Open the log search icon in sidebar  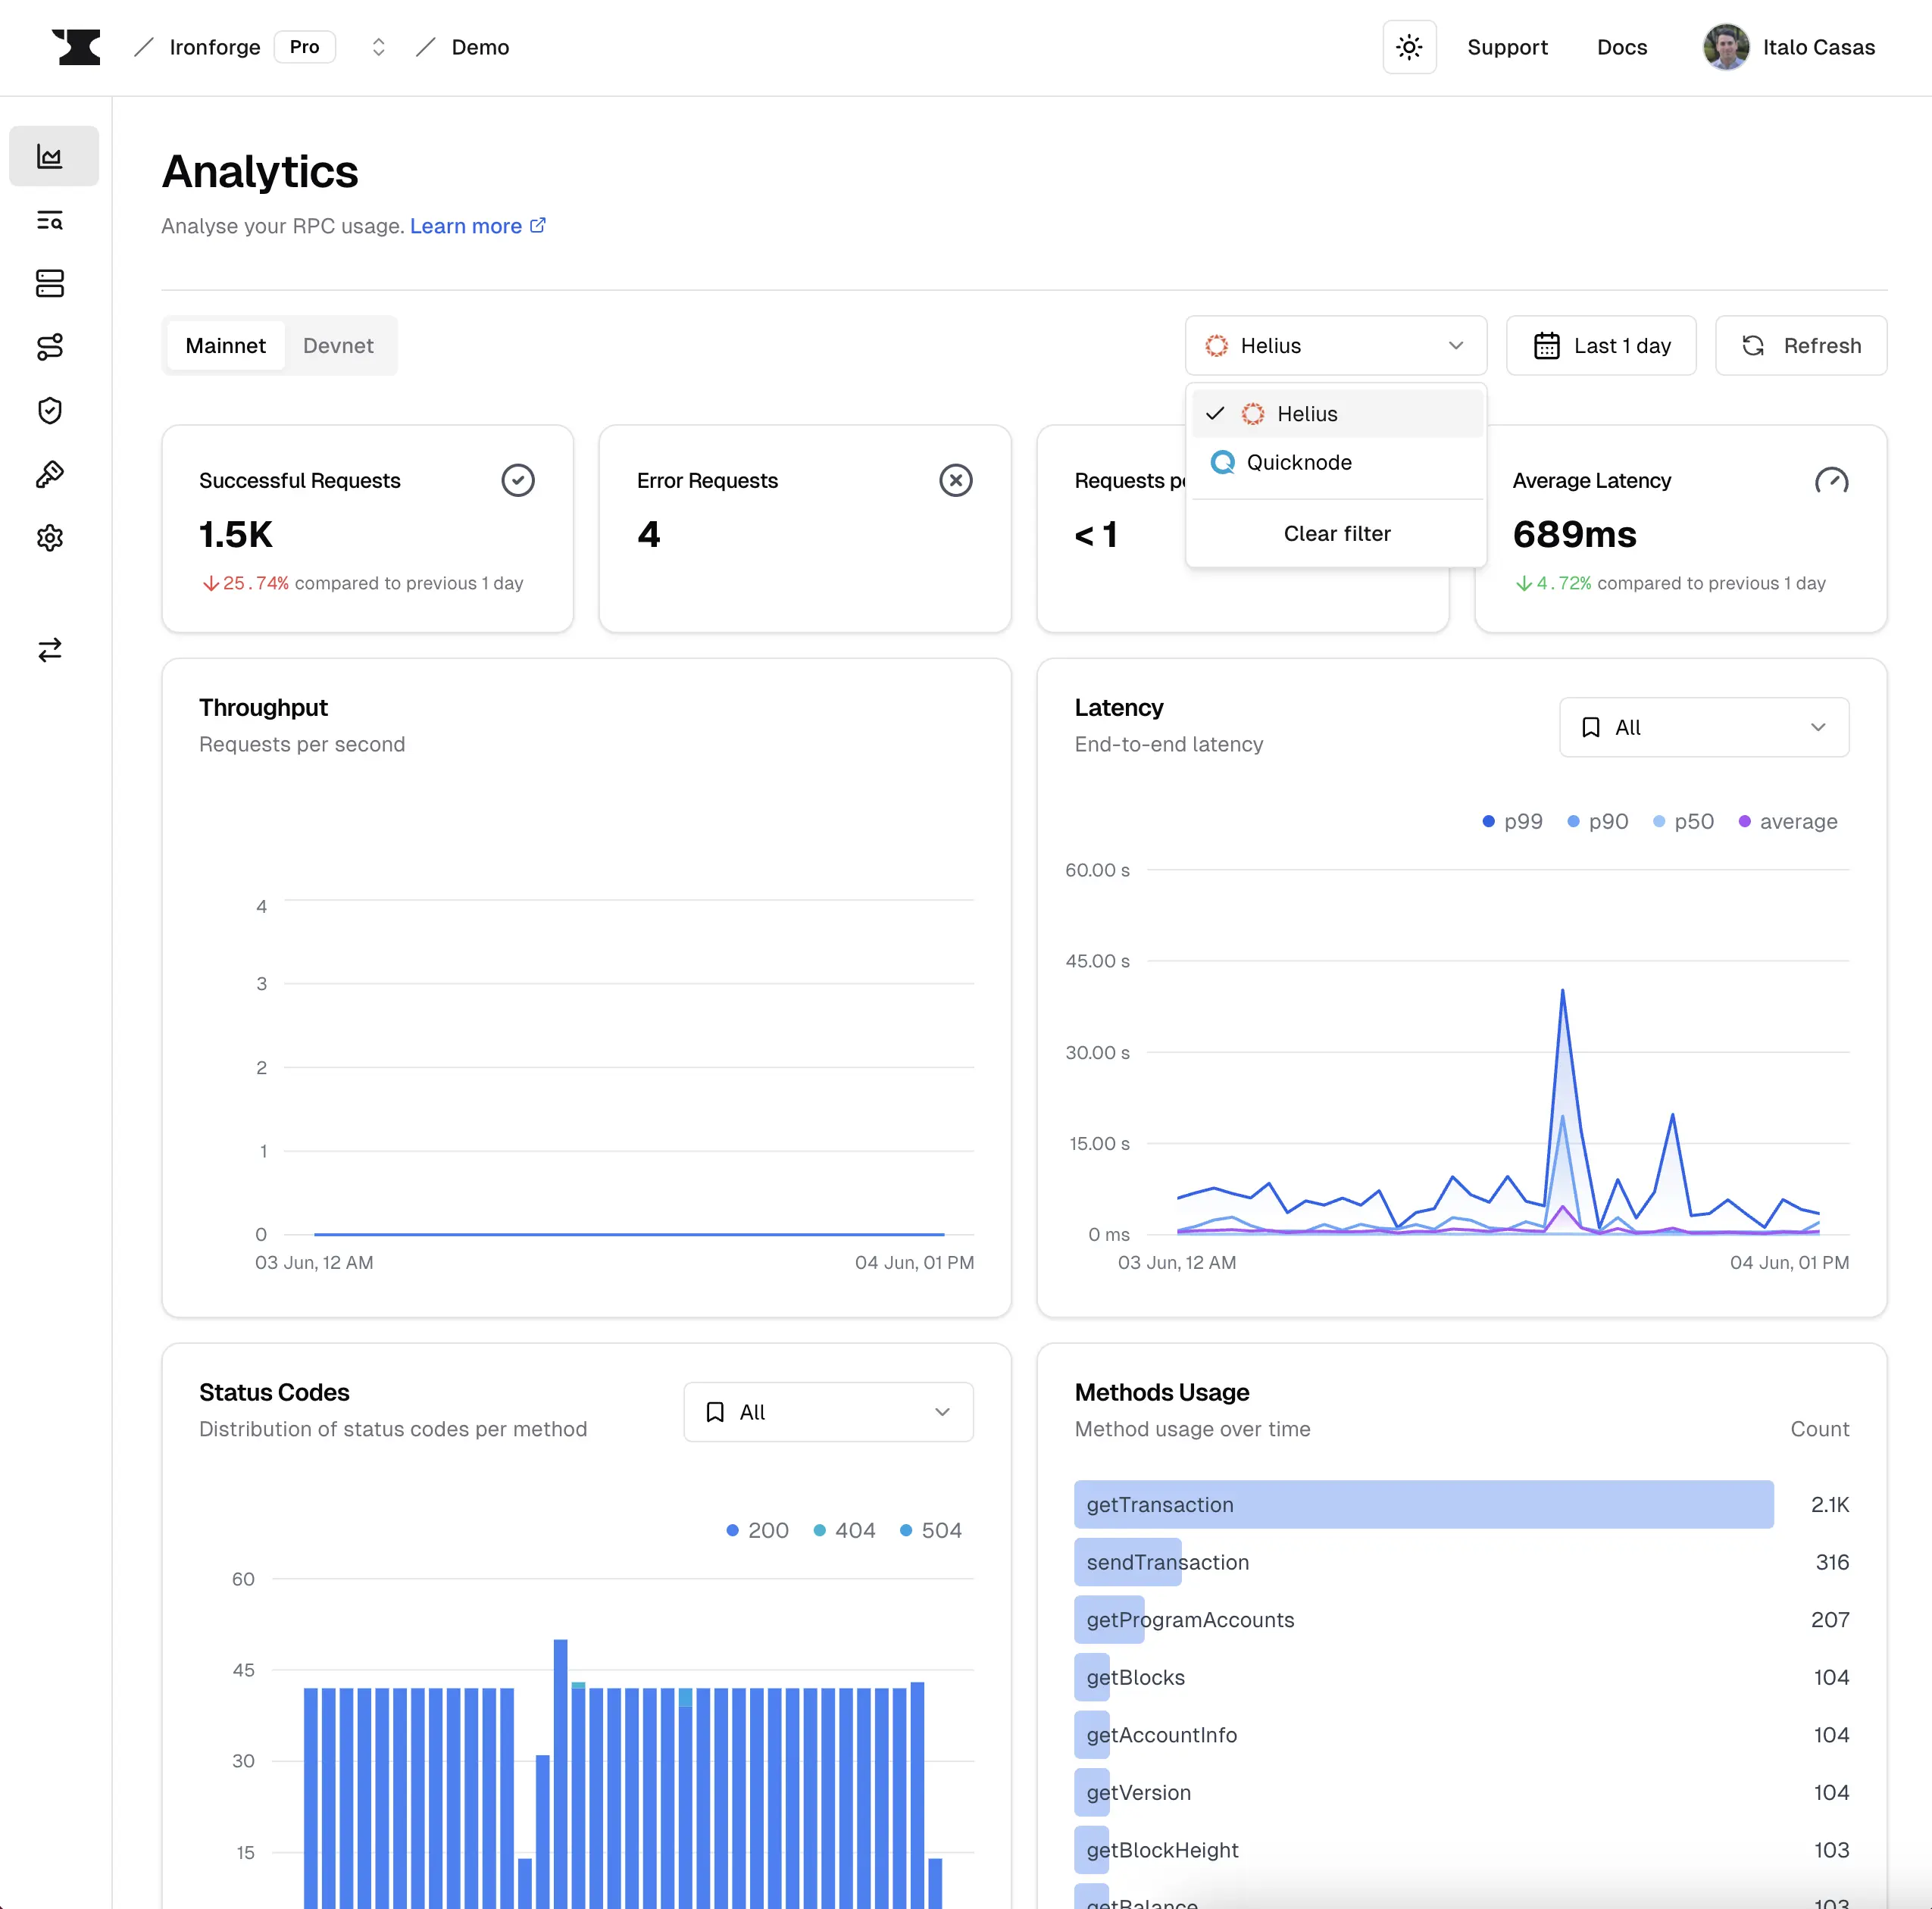[50, 221]
